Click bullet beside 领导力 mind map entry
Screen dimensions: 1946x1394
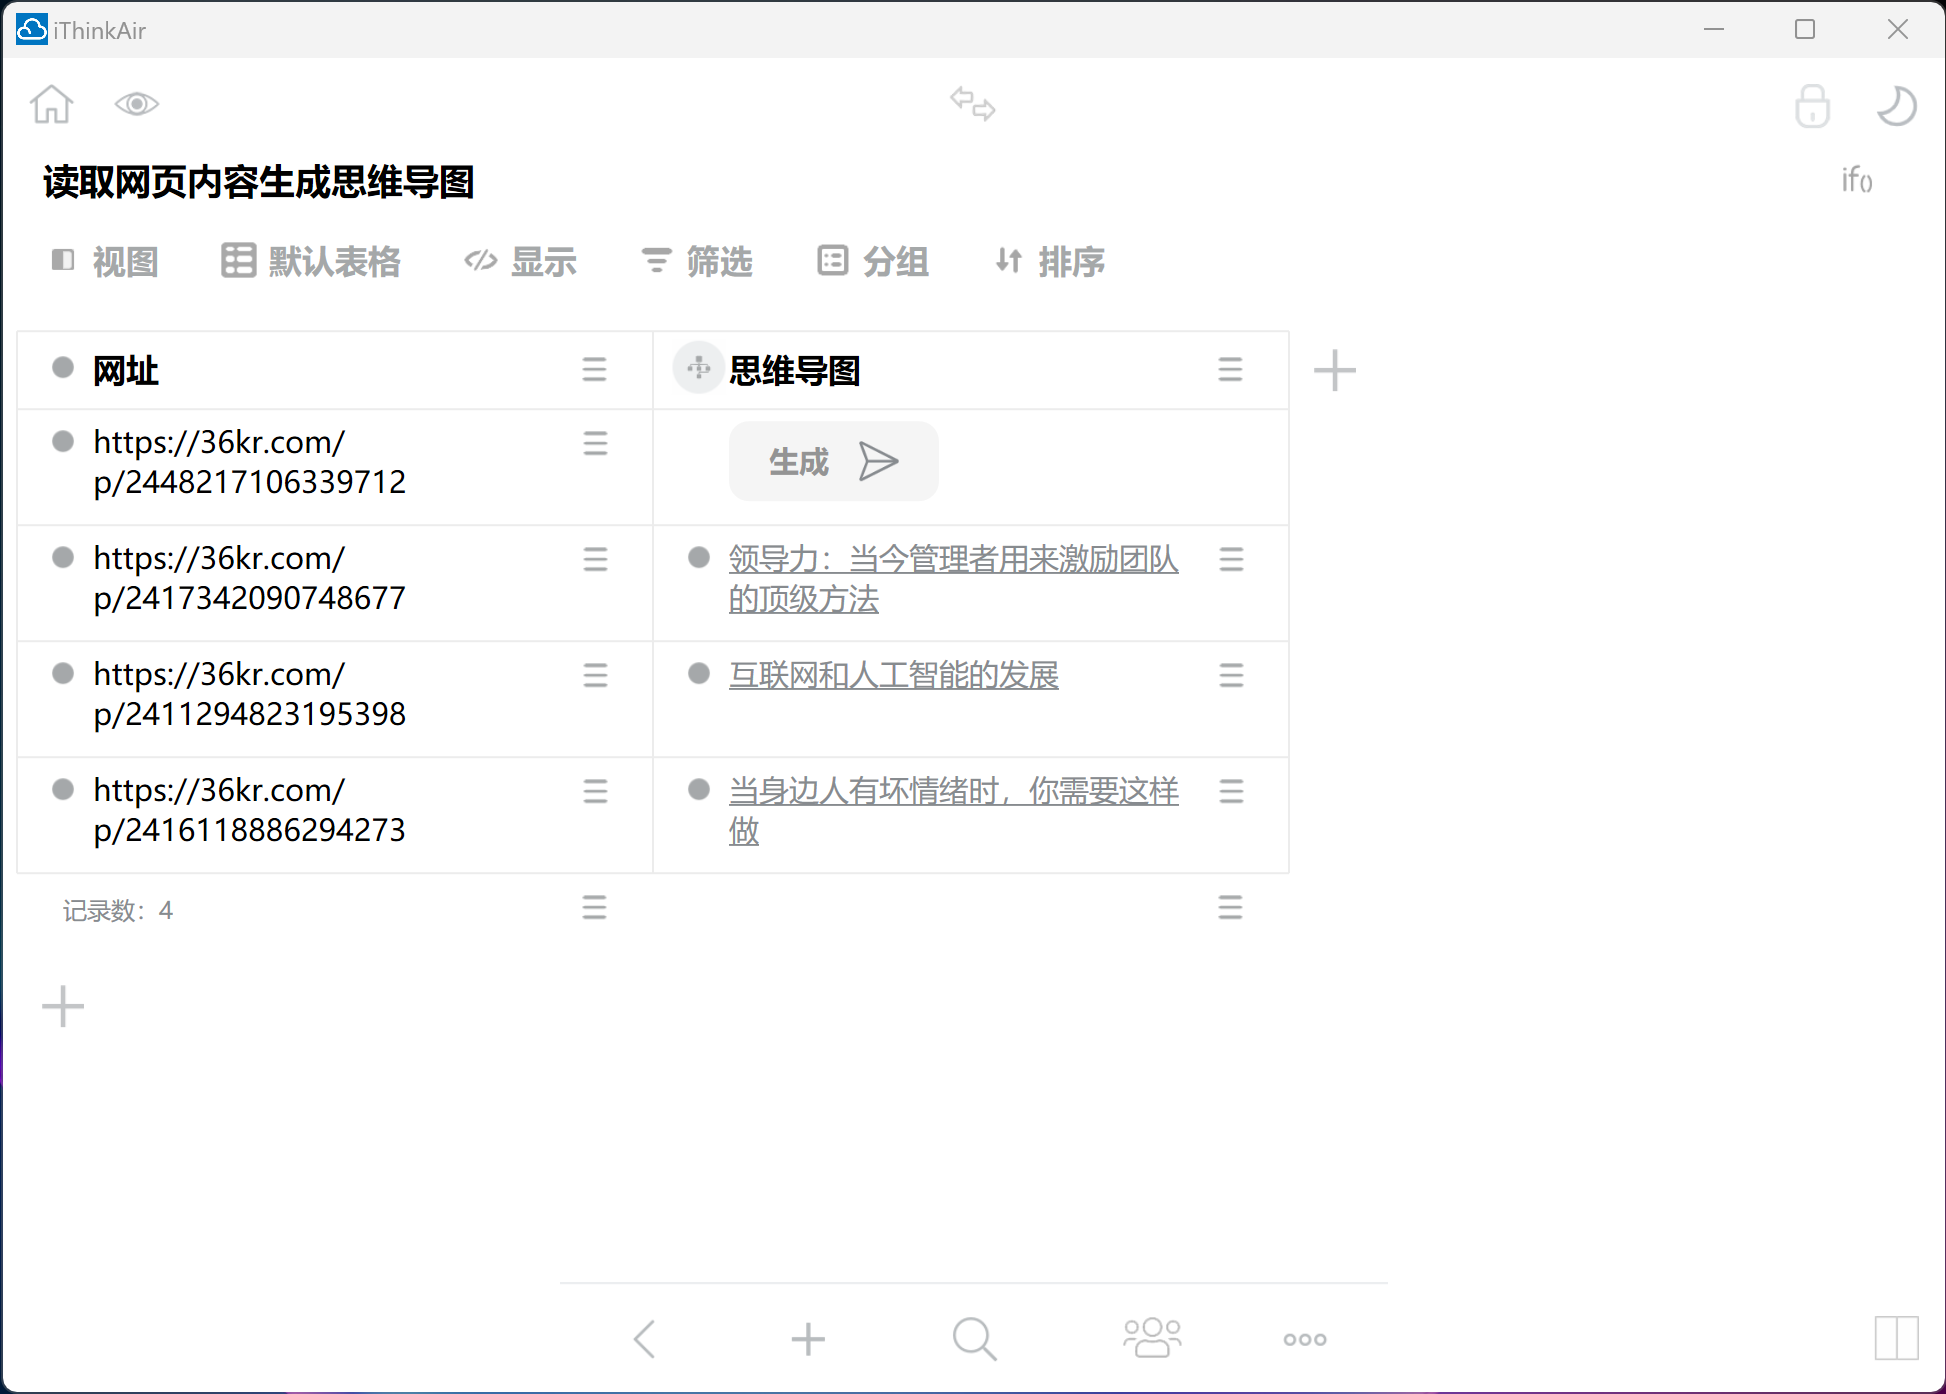tap(699, 557)
